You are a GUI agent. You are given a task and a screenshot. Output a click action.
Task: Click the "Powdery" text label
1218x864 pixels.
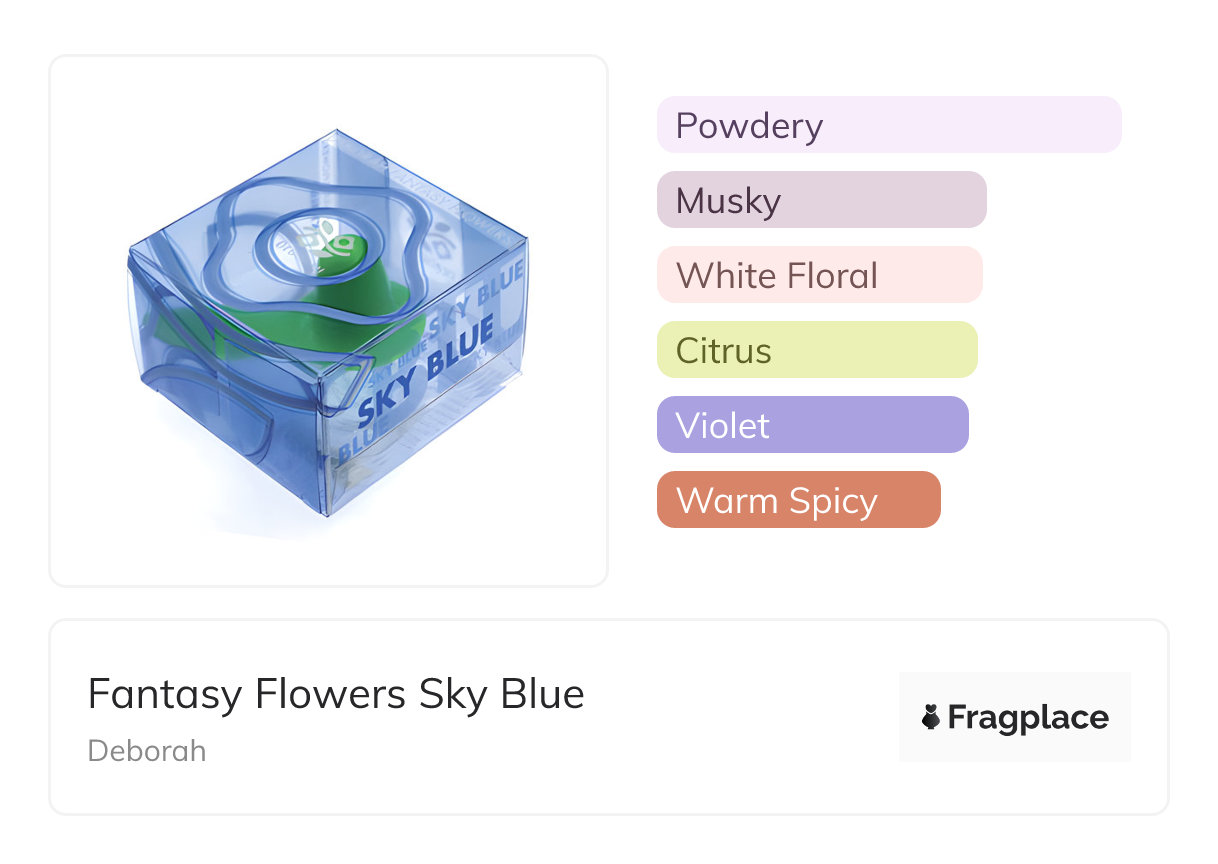(x=749, y=126)
